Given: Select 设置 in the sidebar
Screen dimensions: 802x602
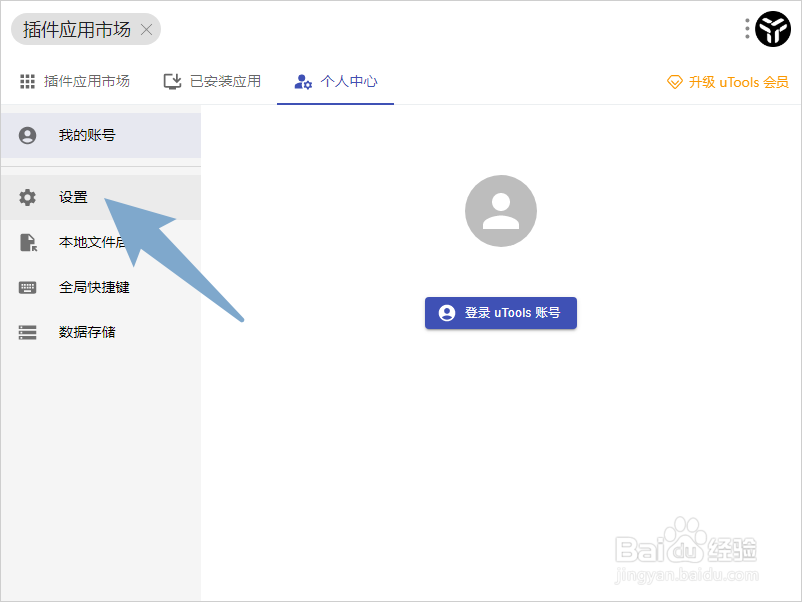Looking at the screenshot, I should pos(73,197).
